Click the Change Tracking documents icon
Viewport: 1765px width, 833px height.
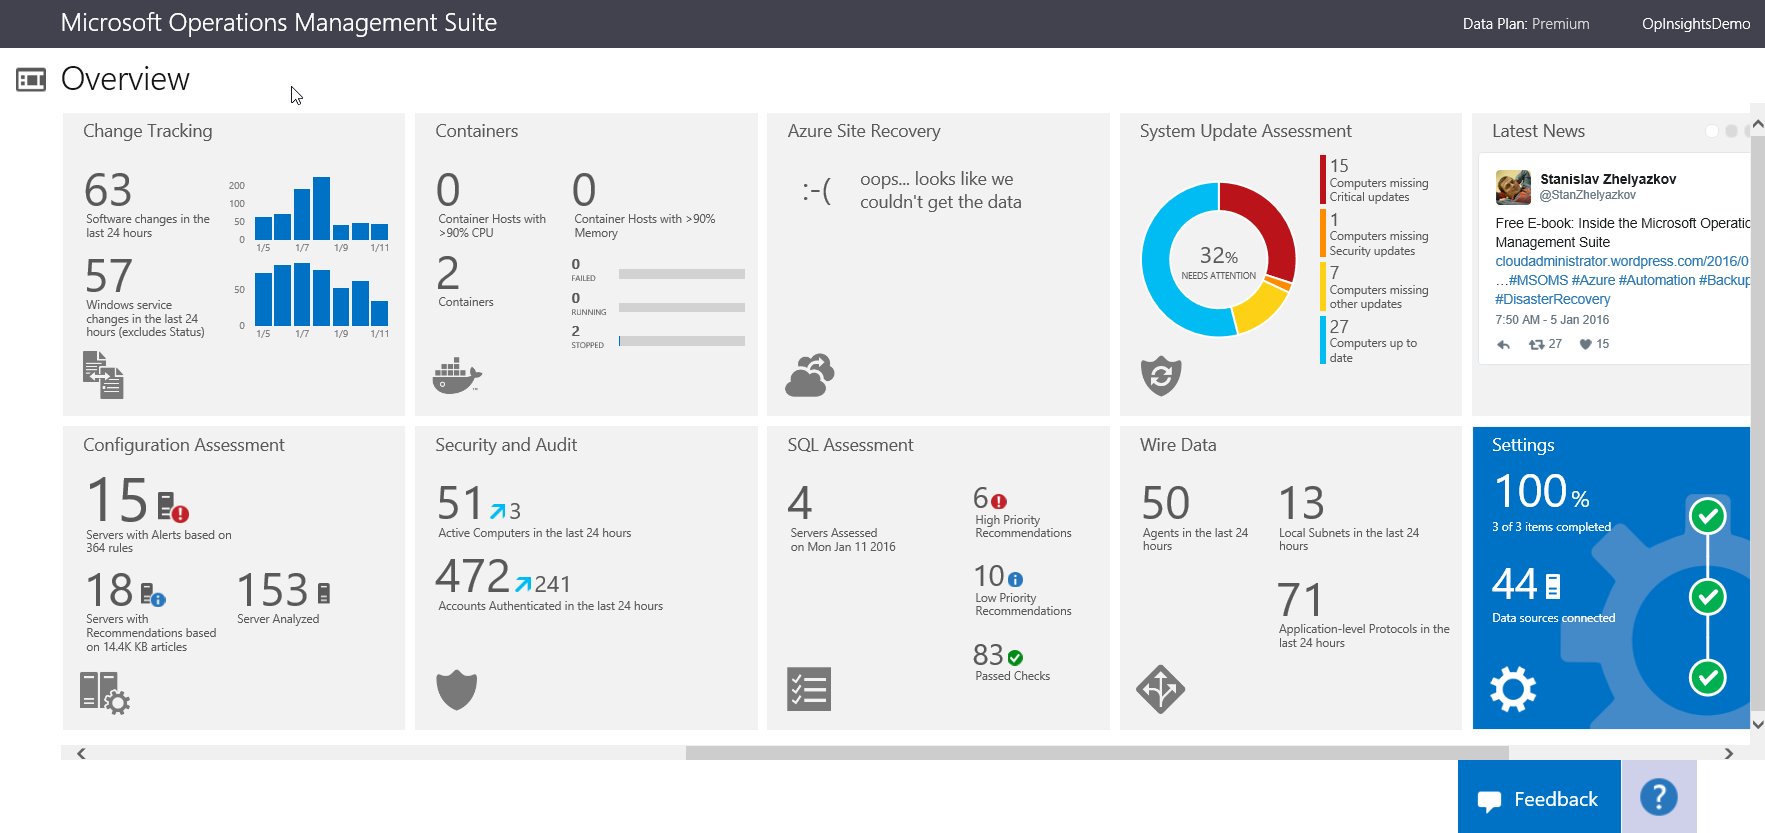103,375
